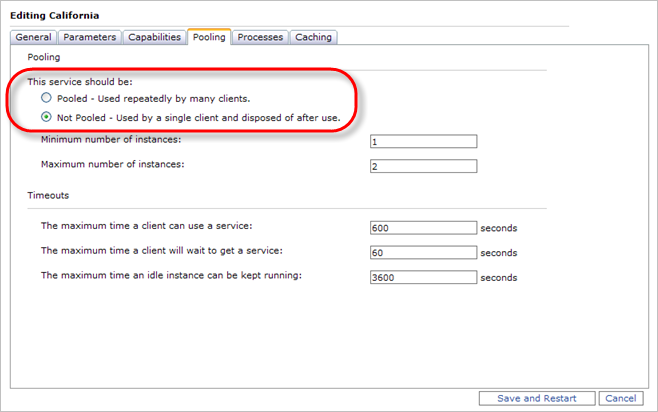658x412 pixels.
Task: Focus the client wait time field showing 60
Action: 423,253
